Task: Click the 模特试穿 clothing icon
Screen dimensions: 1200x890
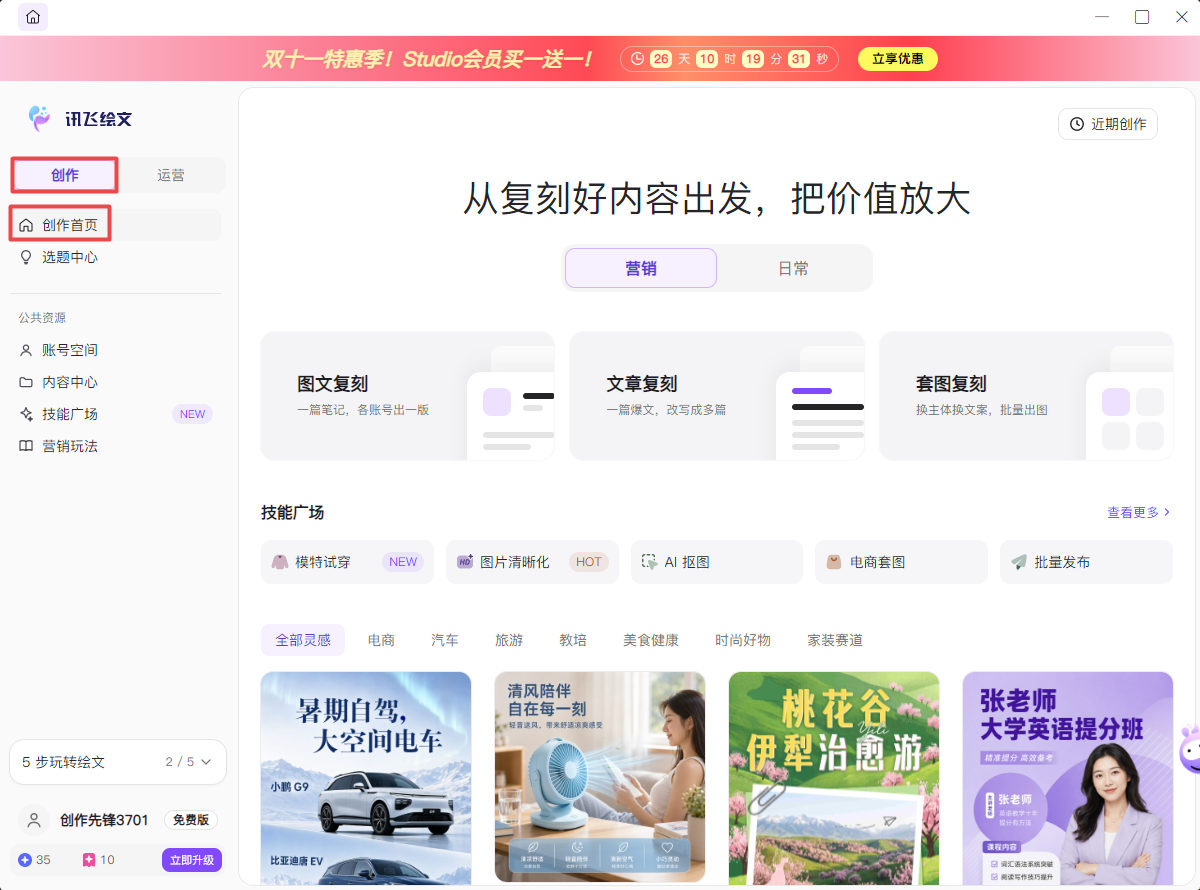Action: click(280, 562)
